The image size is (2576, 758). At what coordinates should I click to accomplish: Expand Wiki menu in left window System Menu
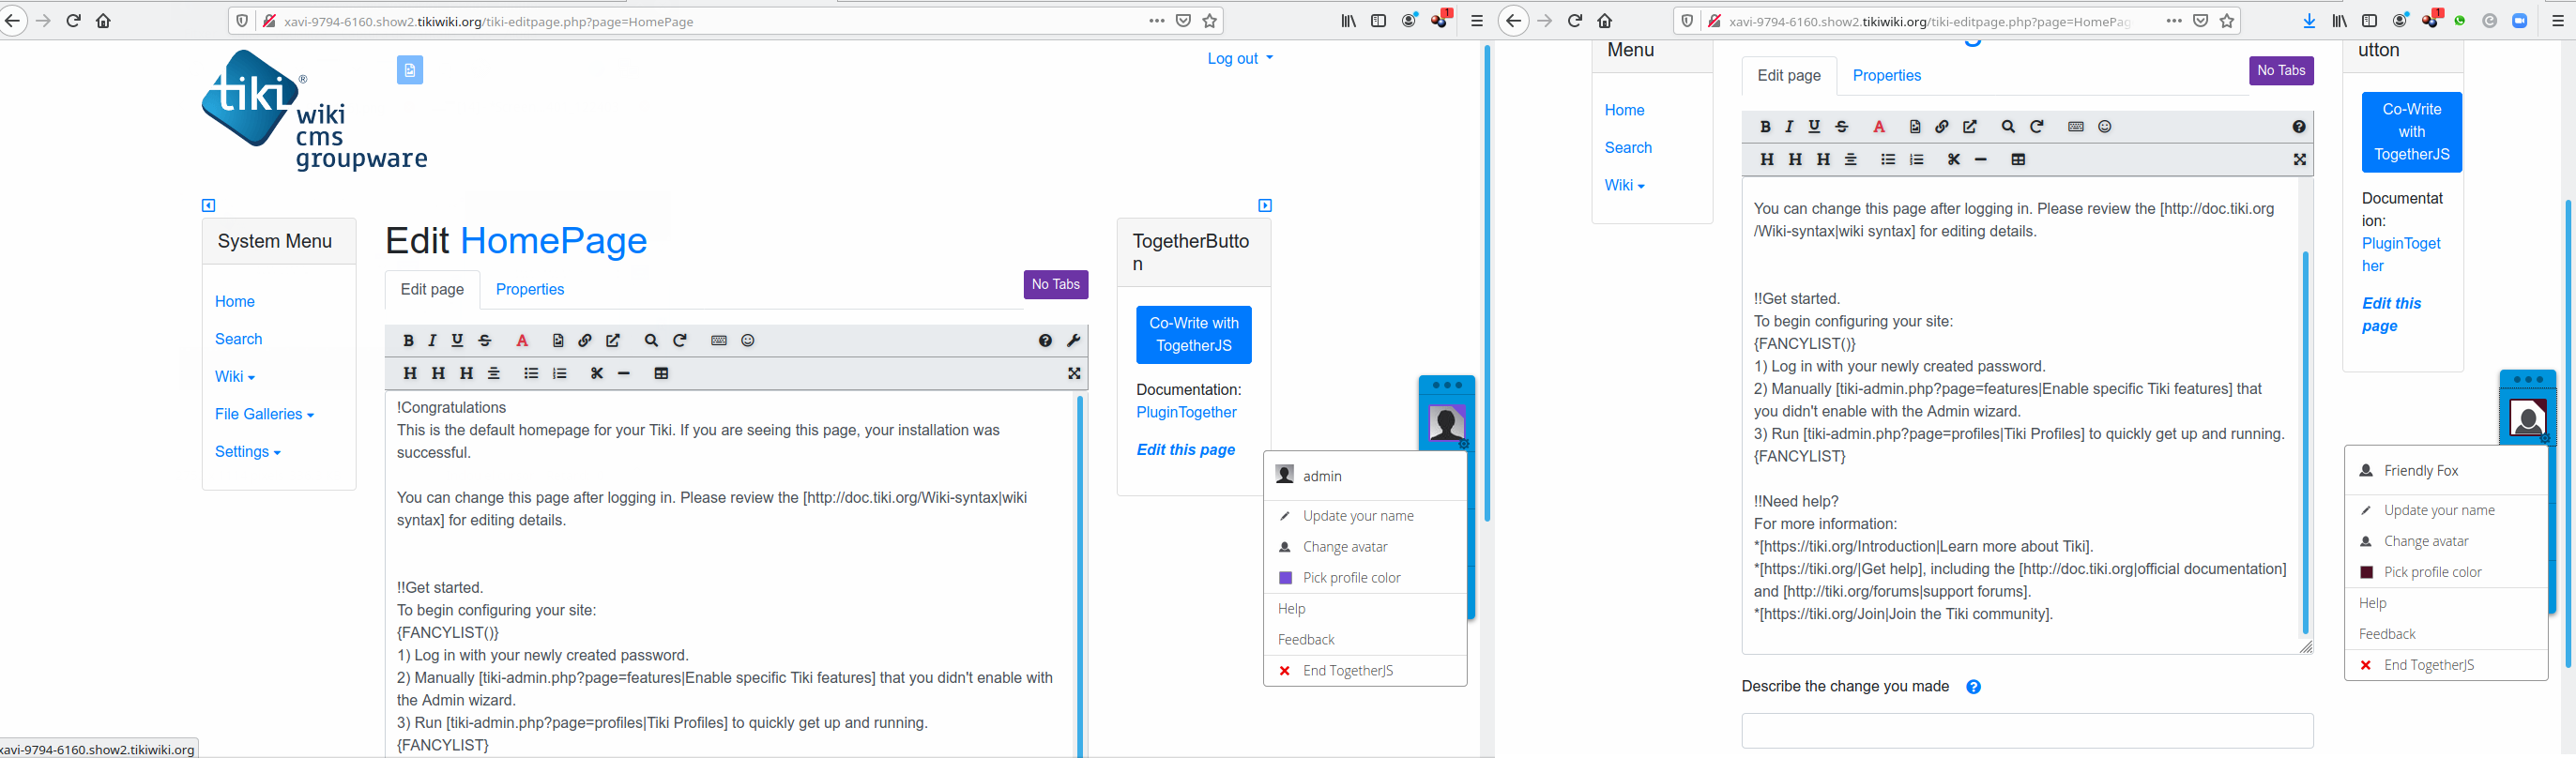[x=235, y=377]
